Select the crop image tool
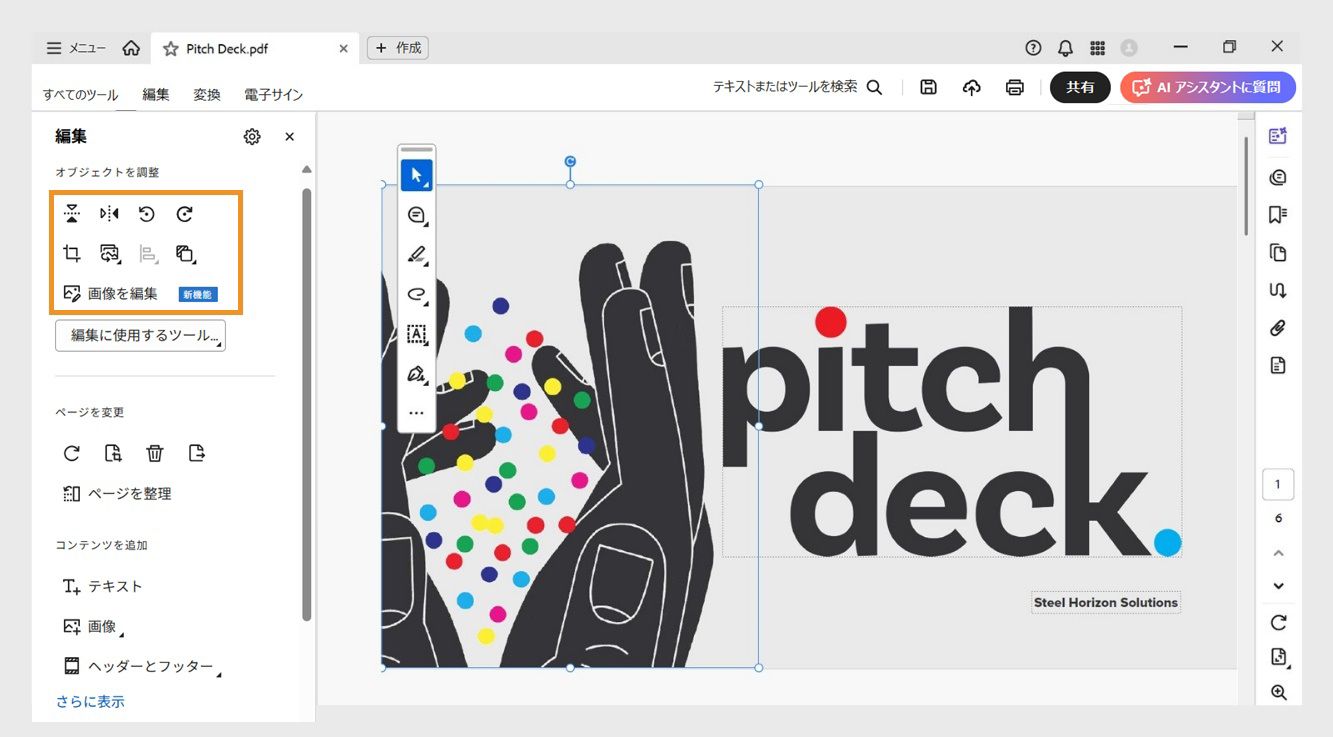This screenshot has width=1333, height=737. coord(72,254)
